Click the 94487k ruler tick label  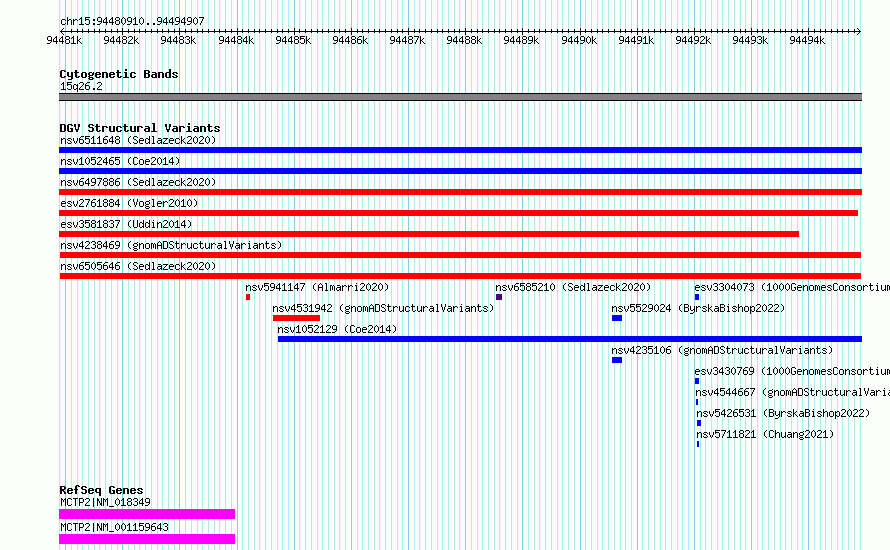407,40
